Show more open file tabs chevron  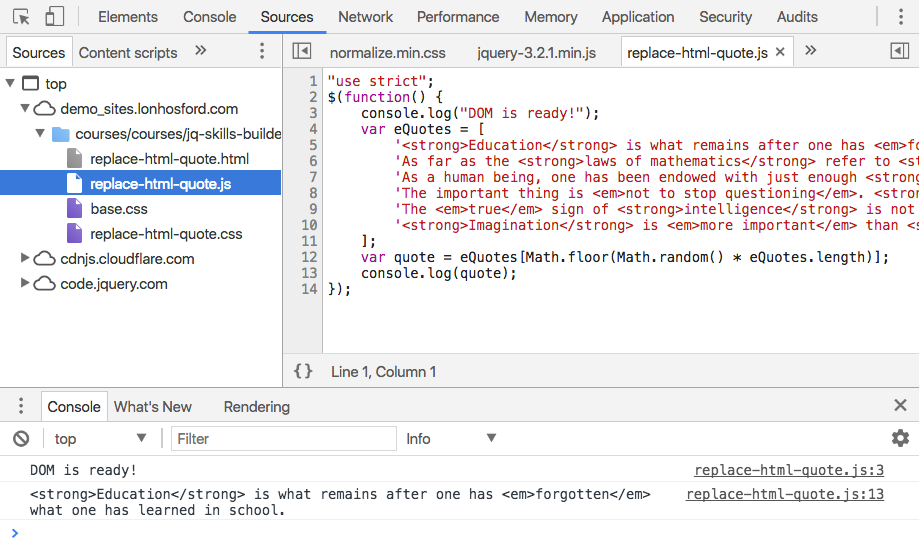pos(811,50)
